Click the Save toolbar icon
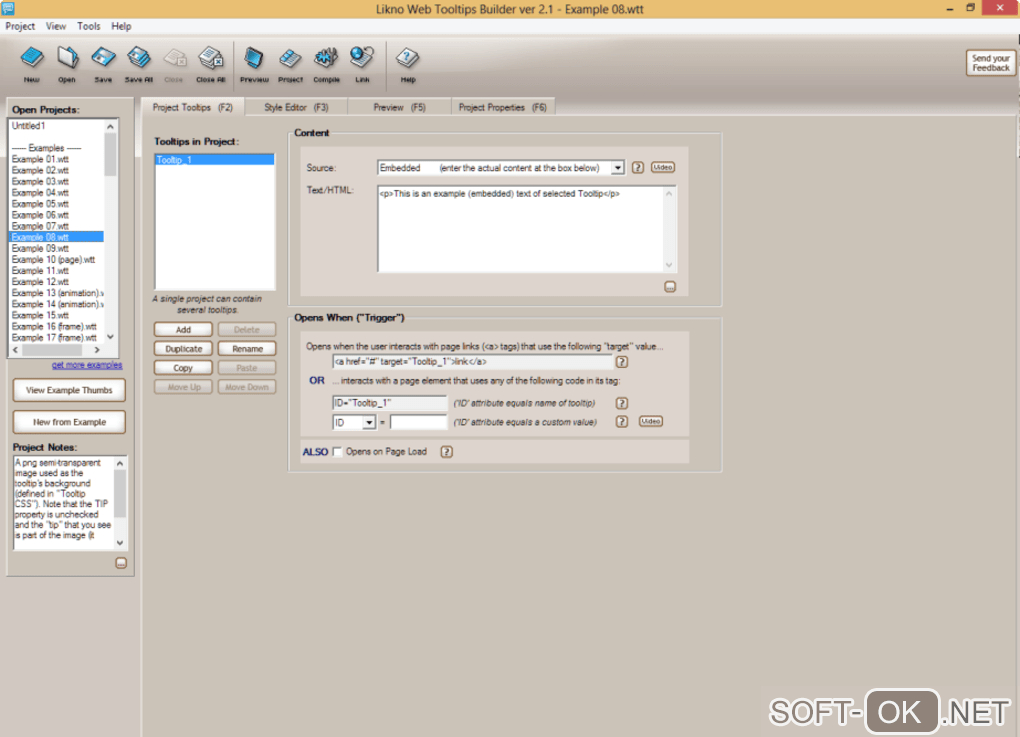The height and width of the screenshot is (737, 1020). pyautogui.click(x=103, y=64)
